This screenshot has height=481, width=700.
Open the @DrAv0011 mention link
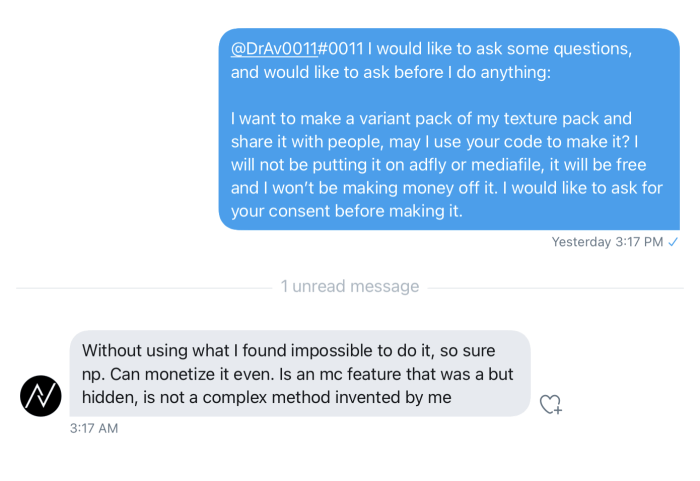coord(274,49)
